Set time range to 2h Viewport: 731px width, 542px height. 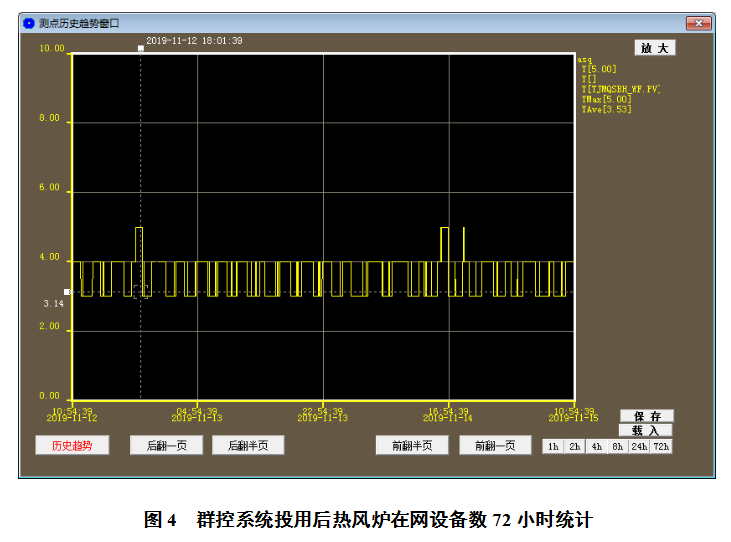575,447
